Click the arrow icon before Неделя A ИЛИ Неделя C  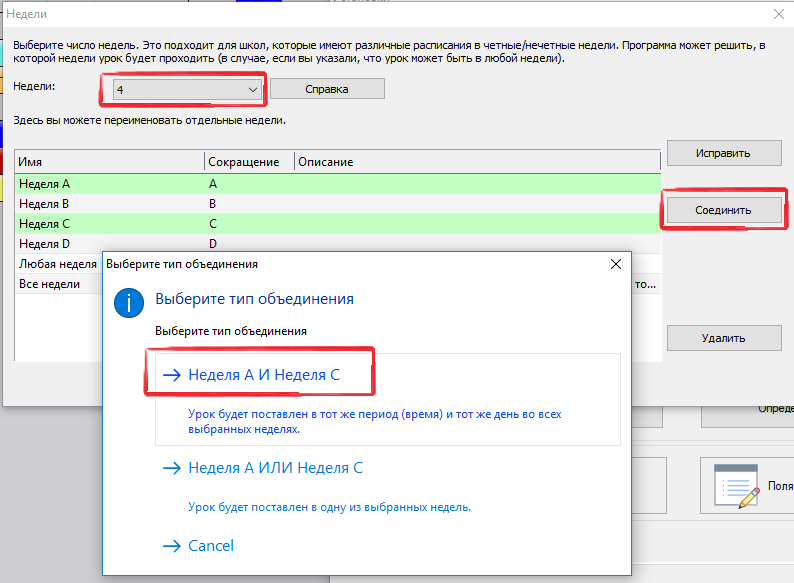tap(171, 468)
